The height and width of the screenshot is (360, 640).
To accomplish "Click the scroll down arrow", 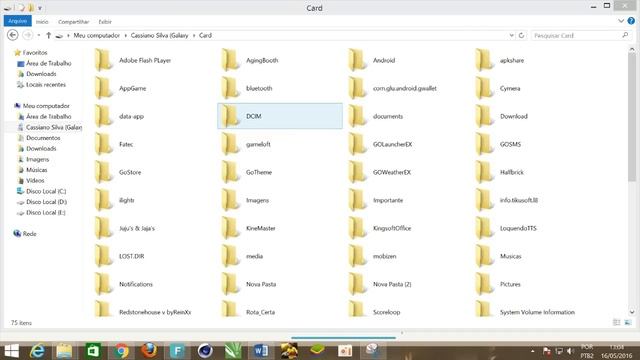I will tap(632, 312).
